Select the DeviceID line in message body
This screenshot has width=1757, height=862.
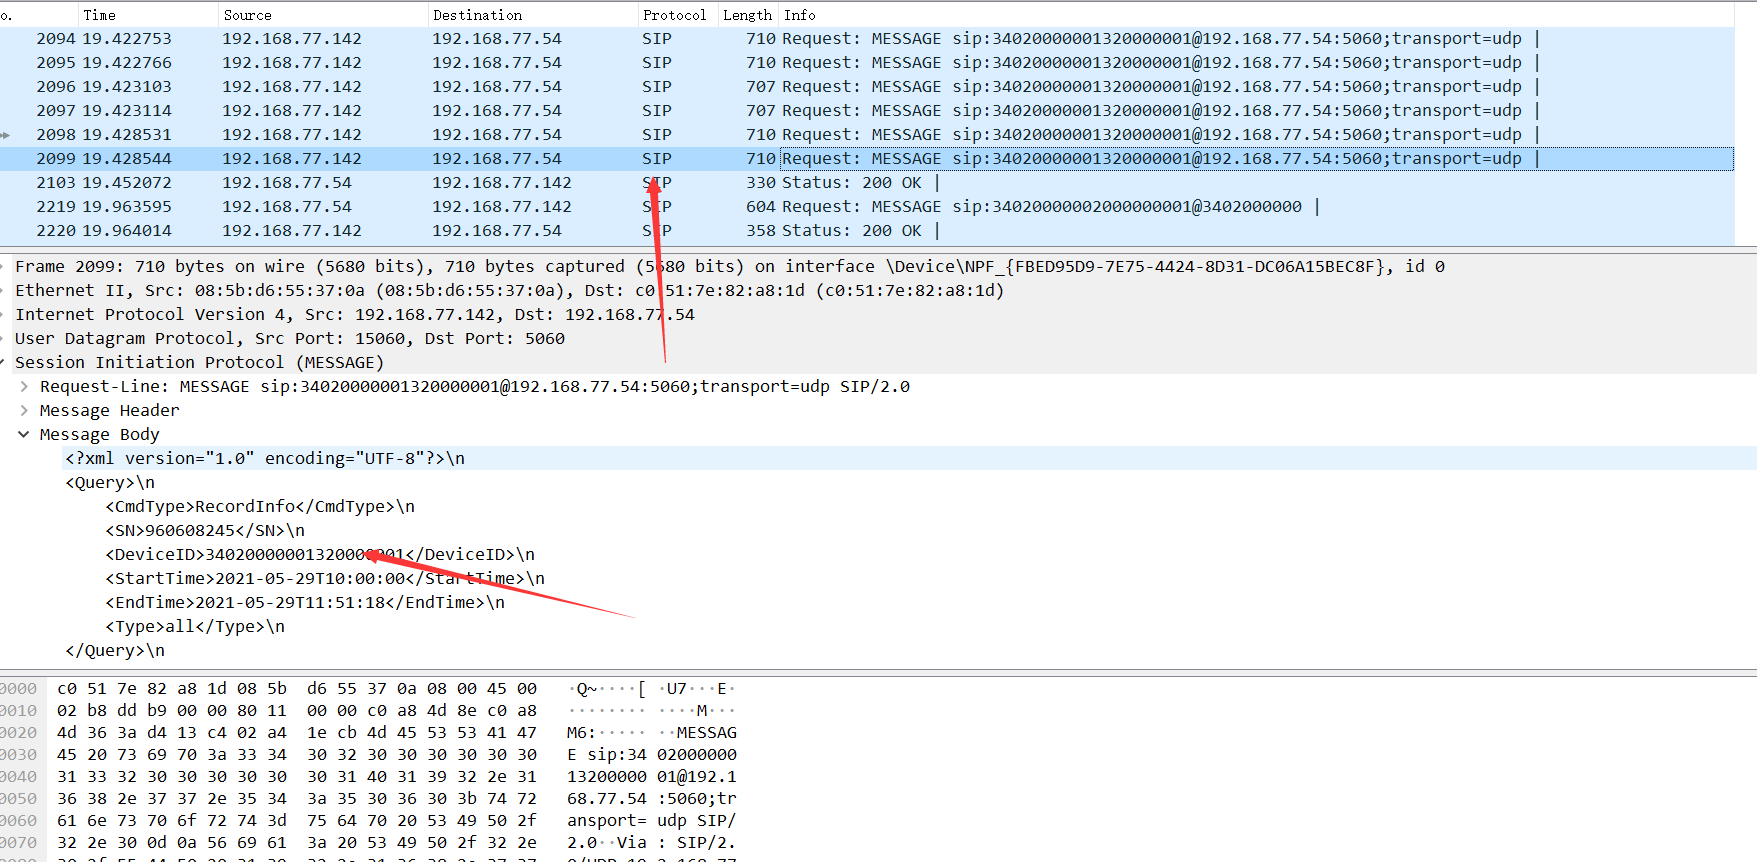point(320,554)
